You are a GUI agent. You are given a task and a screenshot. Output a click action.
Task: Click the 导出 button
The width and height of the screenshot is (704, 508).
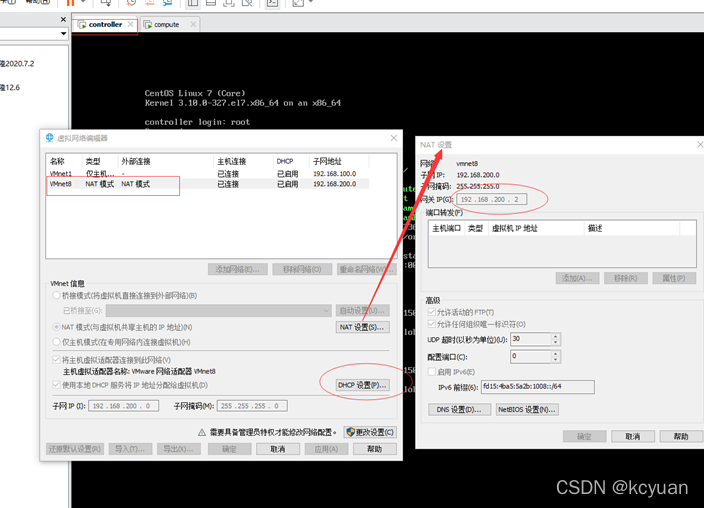click(179, 449)
